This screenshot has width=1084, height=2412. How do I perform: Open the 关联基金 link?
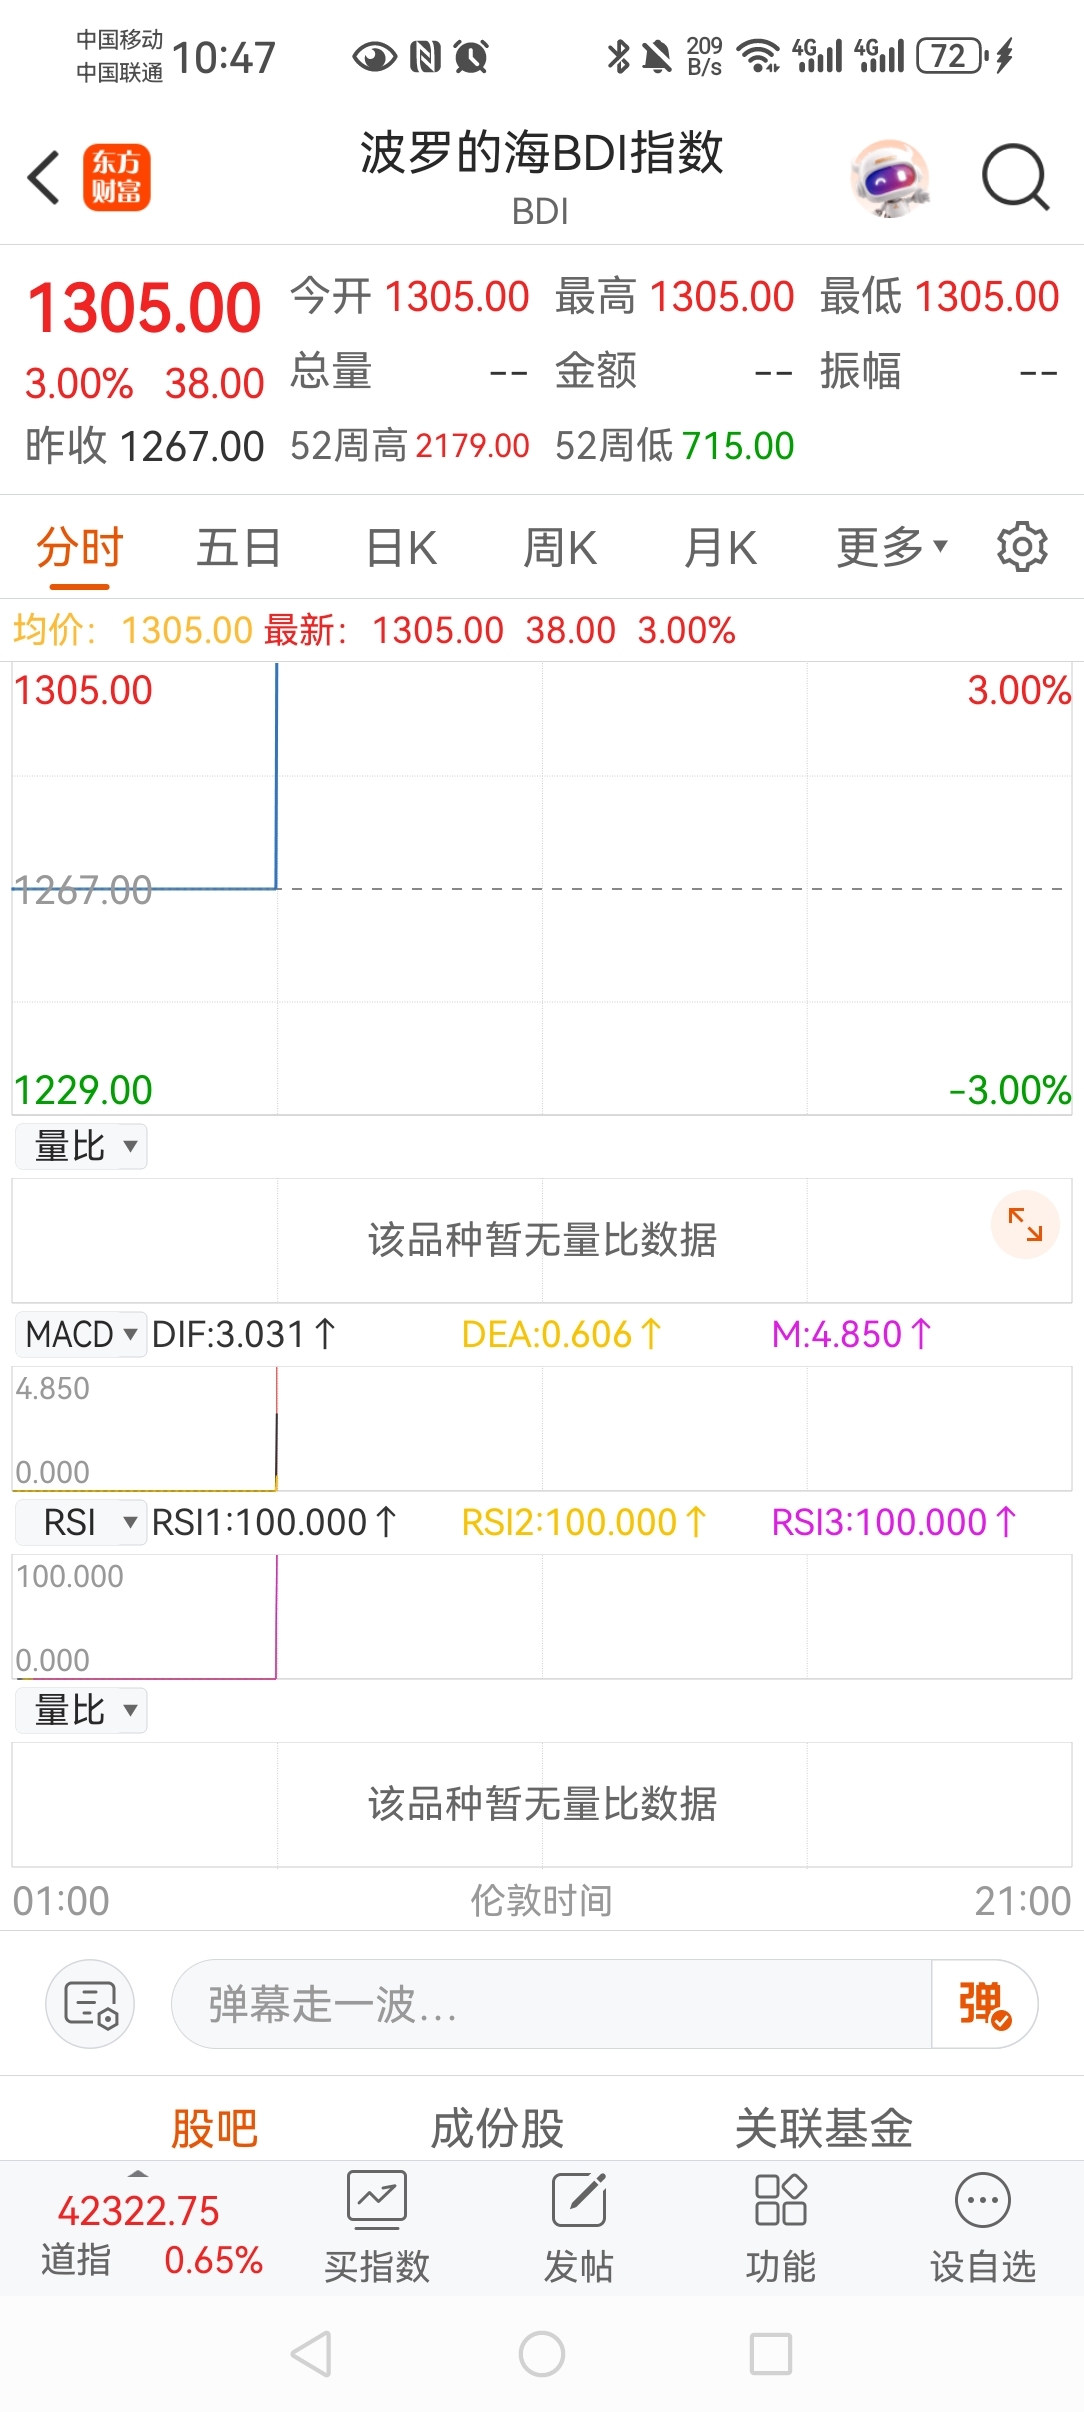[823, 2128]
